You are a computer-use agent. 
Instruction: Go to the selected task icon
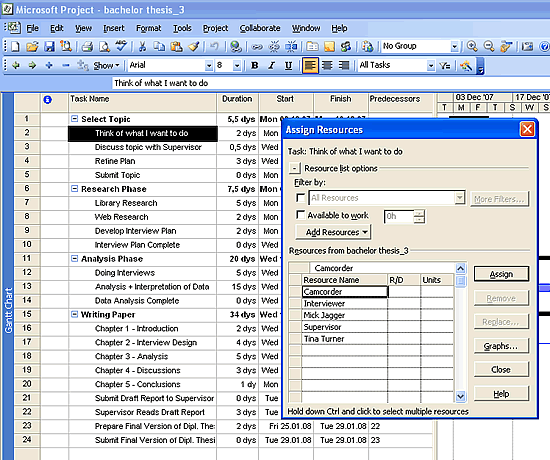pos(506,46)
